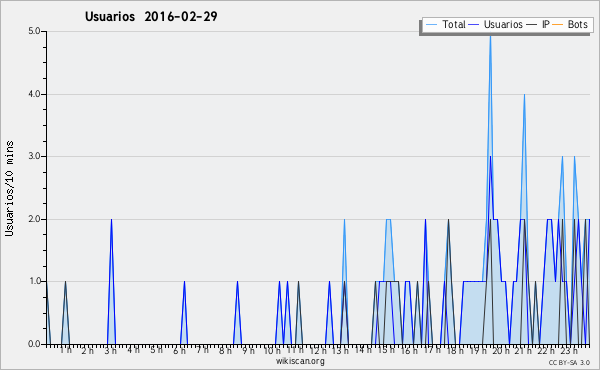Click the '3 h' x-axis label
The image size is (600, 370).
pyautogui.click(x=111, y=350)
